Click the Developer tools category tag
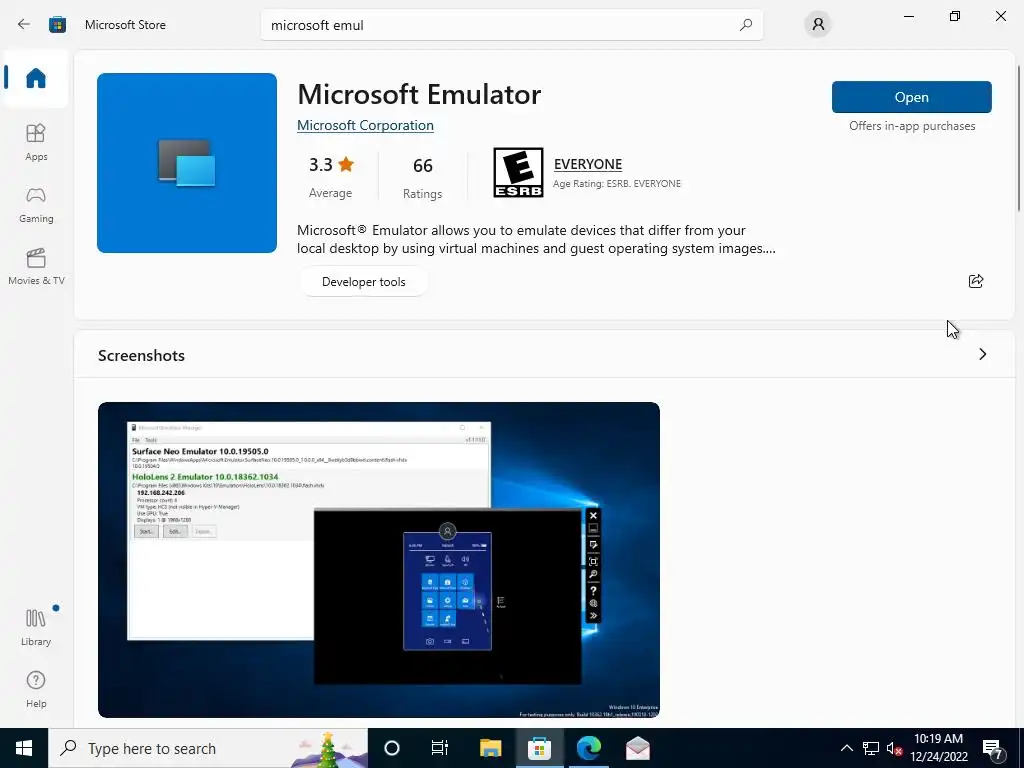This screenshot has height=768, width=1024. 364,281
